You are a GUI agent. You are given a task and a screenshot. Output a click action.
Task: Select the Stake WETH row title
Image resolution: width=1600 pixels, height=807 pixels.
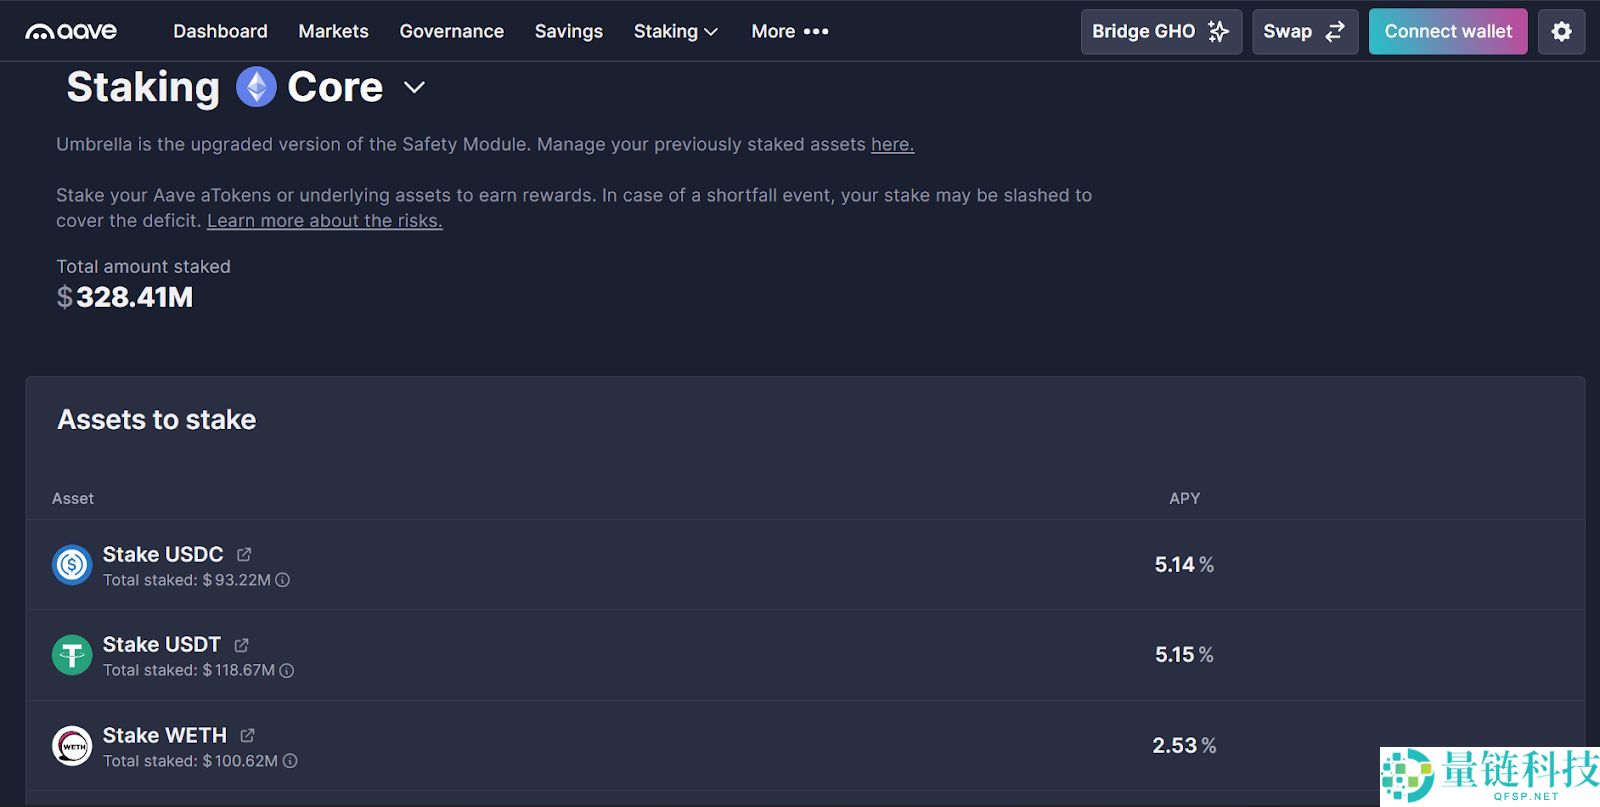point(165,735)
